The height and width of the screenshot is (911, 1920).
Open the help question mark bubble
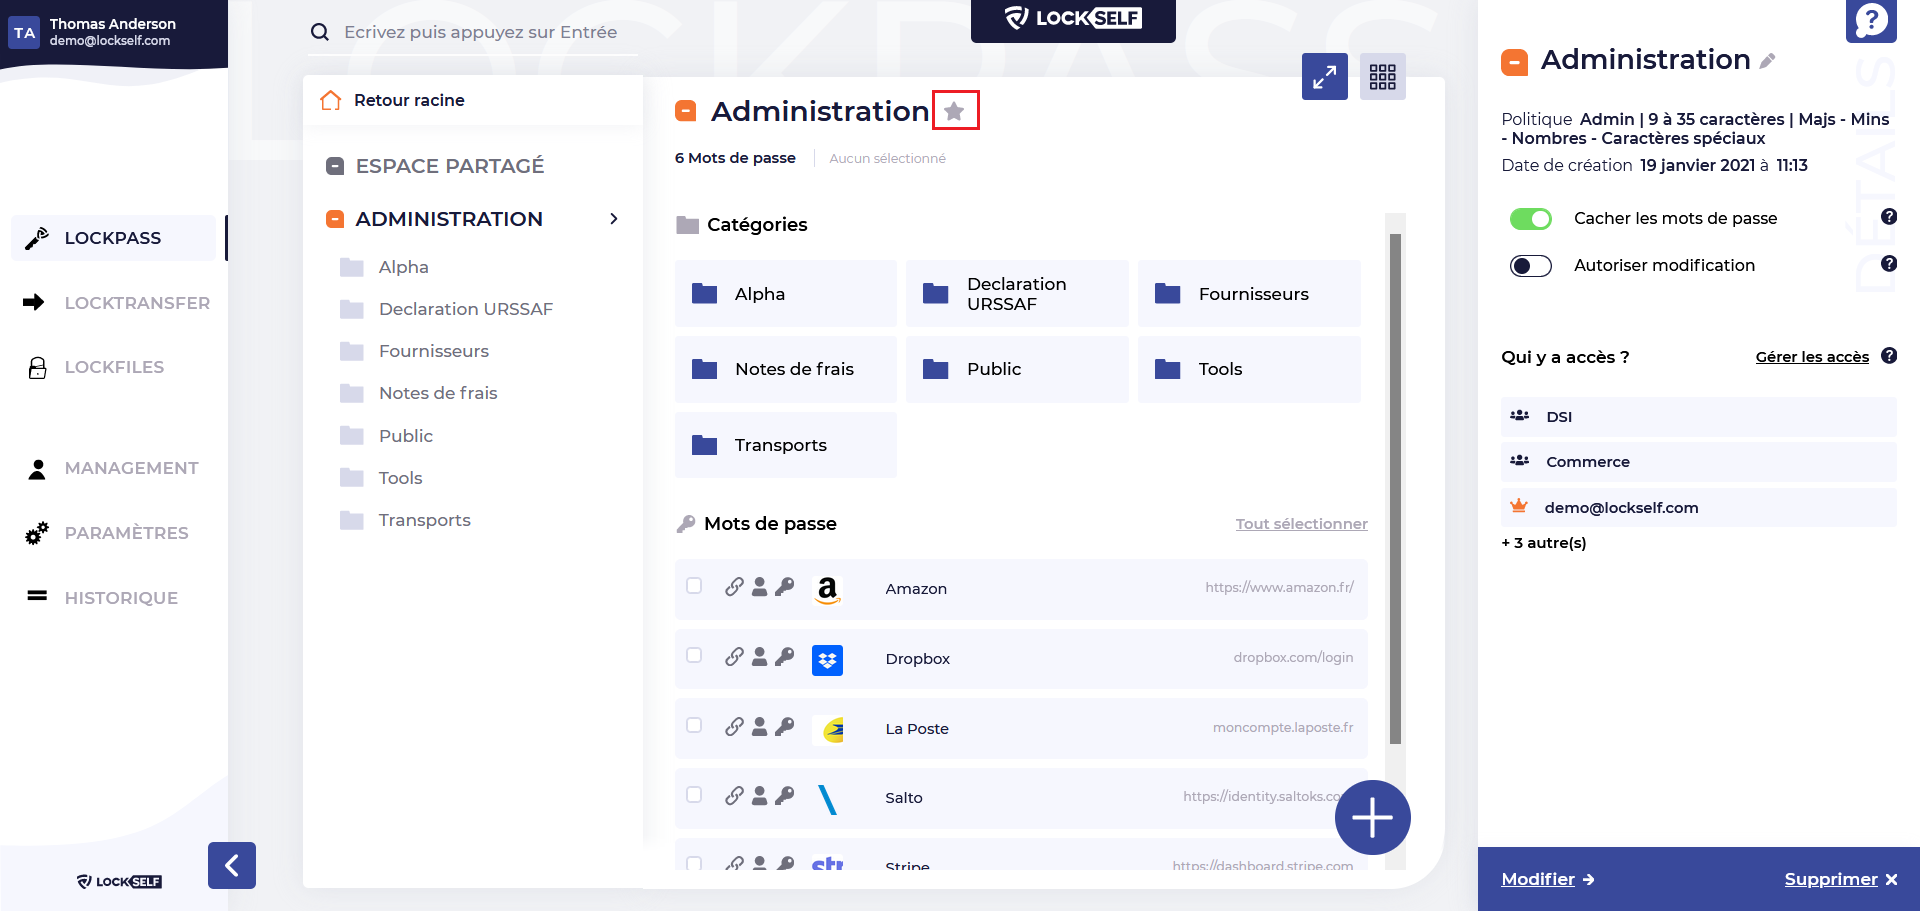click(1871, 20)
